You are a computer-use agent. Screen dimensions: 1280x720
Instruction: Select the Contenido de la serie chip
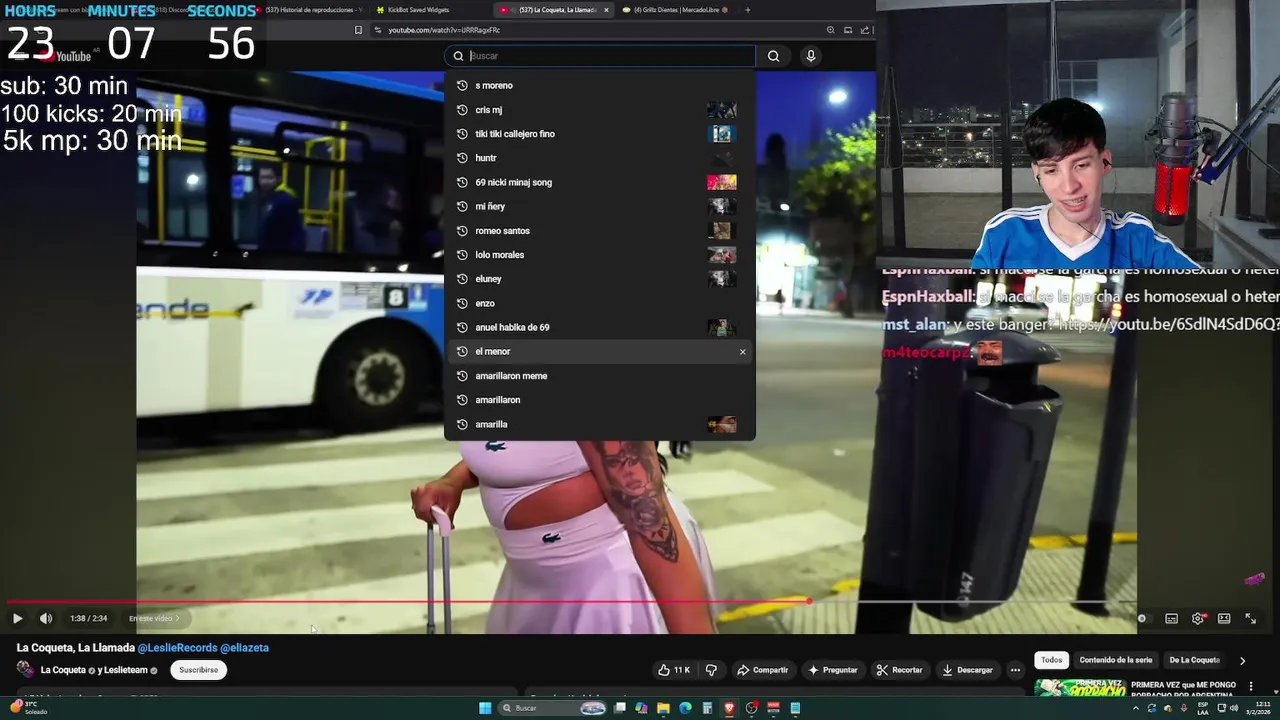tap(1115, 660)
